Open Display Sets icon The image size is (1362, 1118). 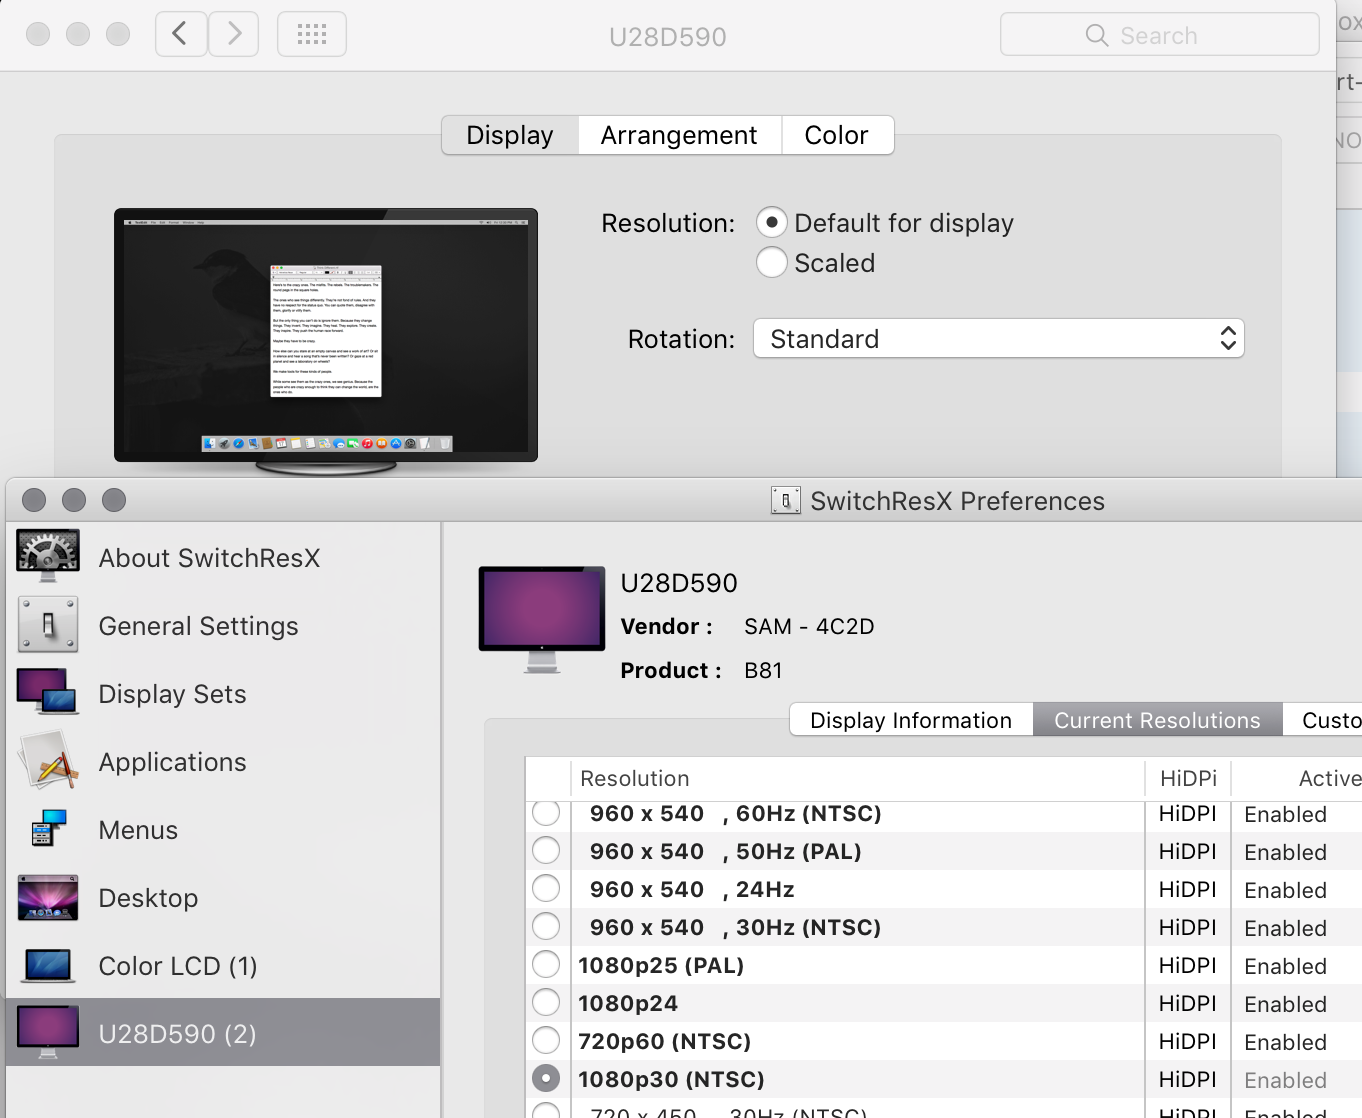coord(48,692)
